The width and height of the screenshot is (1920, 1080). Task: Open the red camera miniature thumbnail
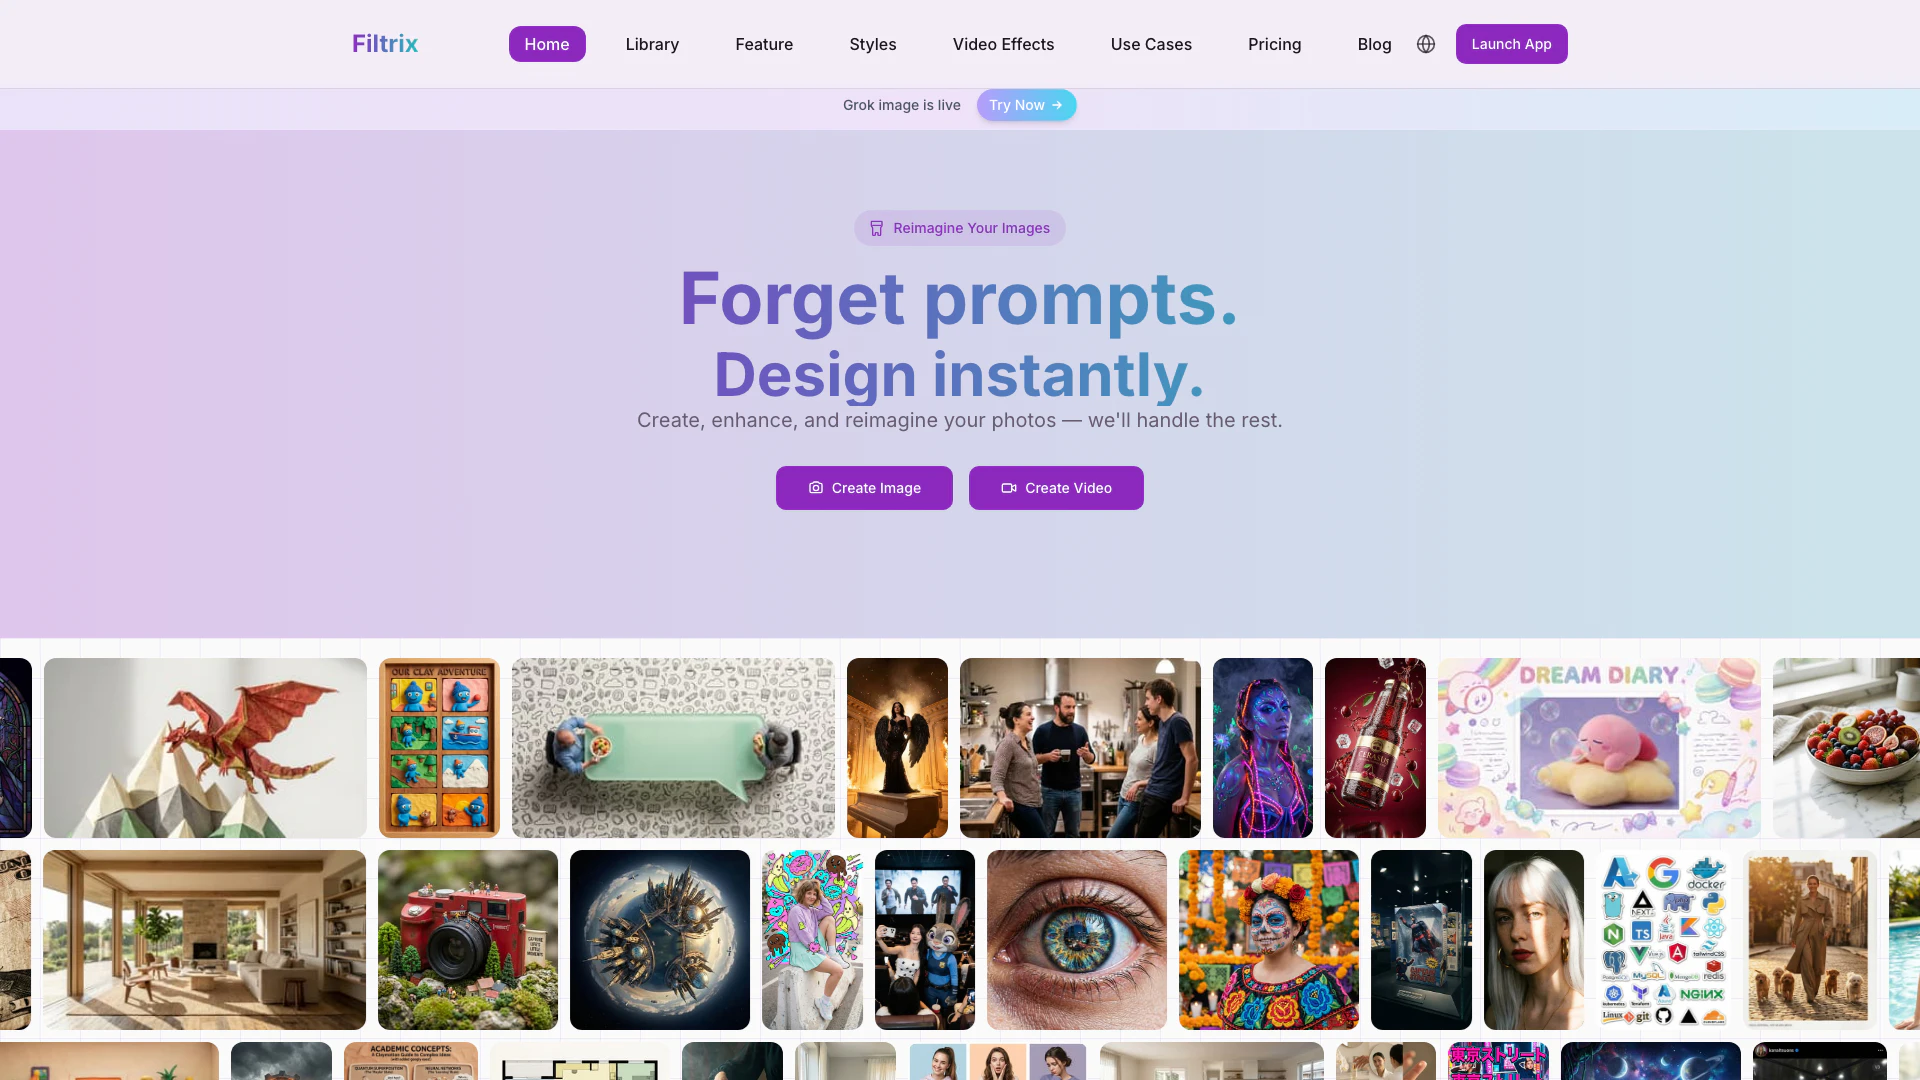tap(468, 940)
